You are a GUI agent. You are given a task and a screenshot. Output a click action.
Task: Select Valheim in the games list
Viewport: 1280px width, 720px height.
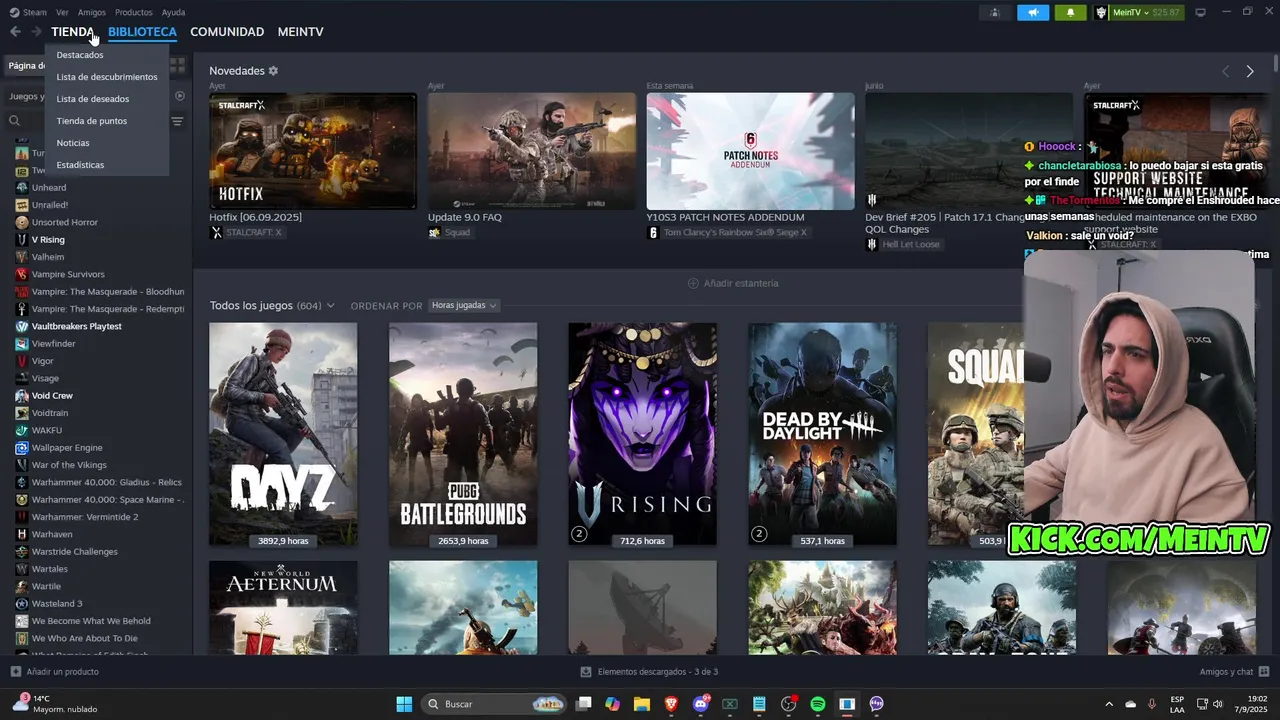tap(48, 257)
